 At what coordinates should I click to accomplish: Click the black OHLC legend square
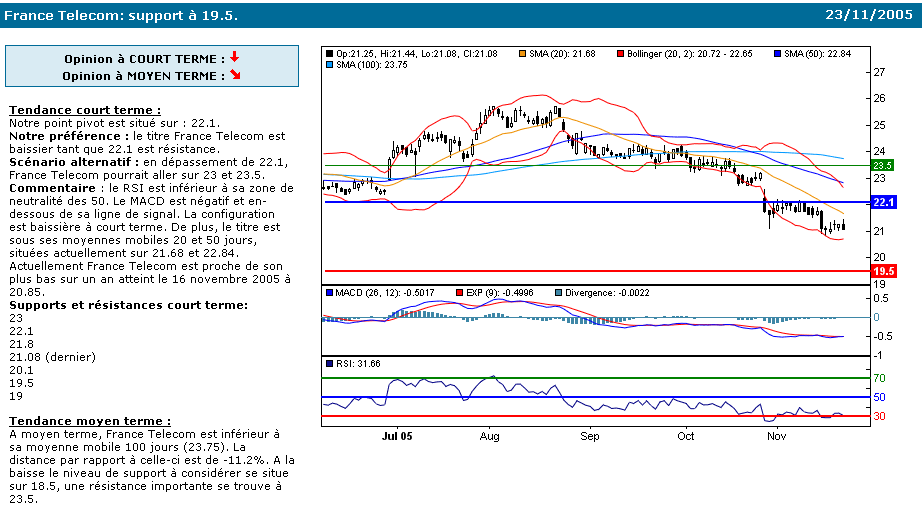[329, 54]
